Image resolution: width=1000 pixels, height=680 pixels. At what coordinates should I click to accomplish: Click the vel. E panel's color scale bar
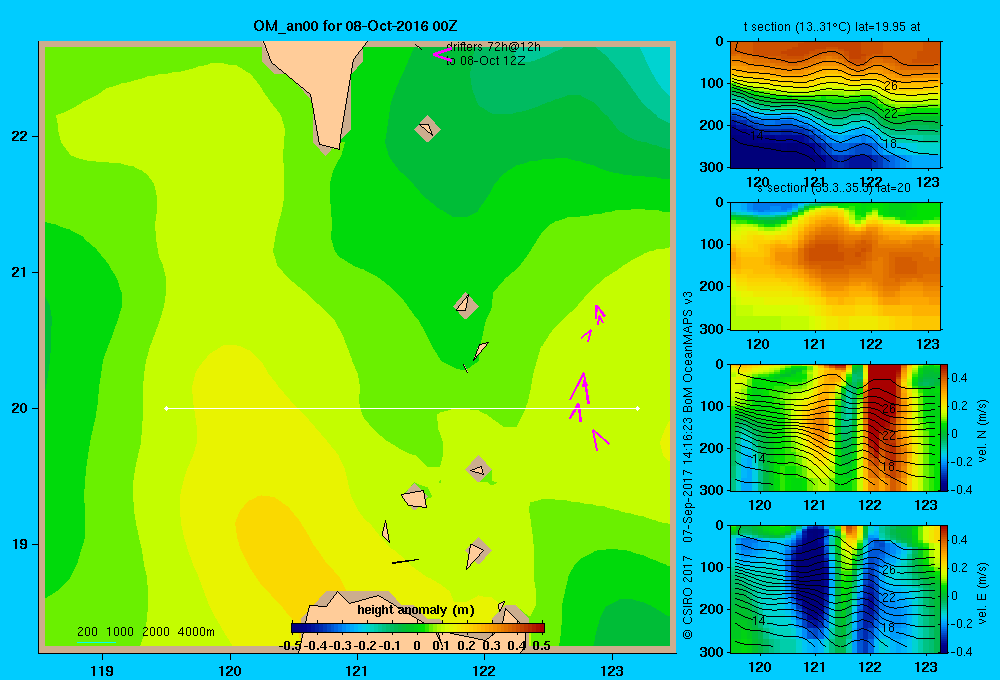click(x=944, y=589)
